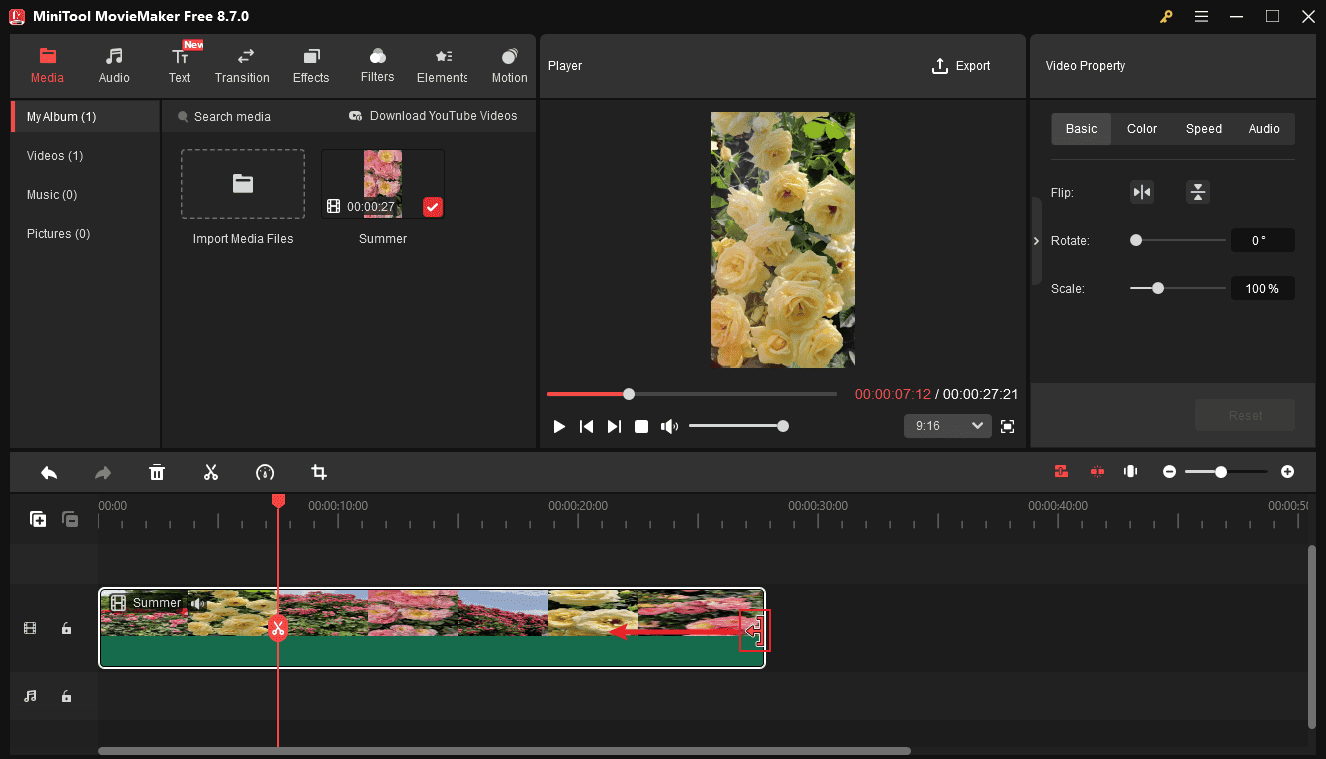
Task: Switch to Speed property tab
Action: pos(1204,129)
